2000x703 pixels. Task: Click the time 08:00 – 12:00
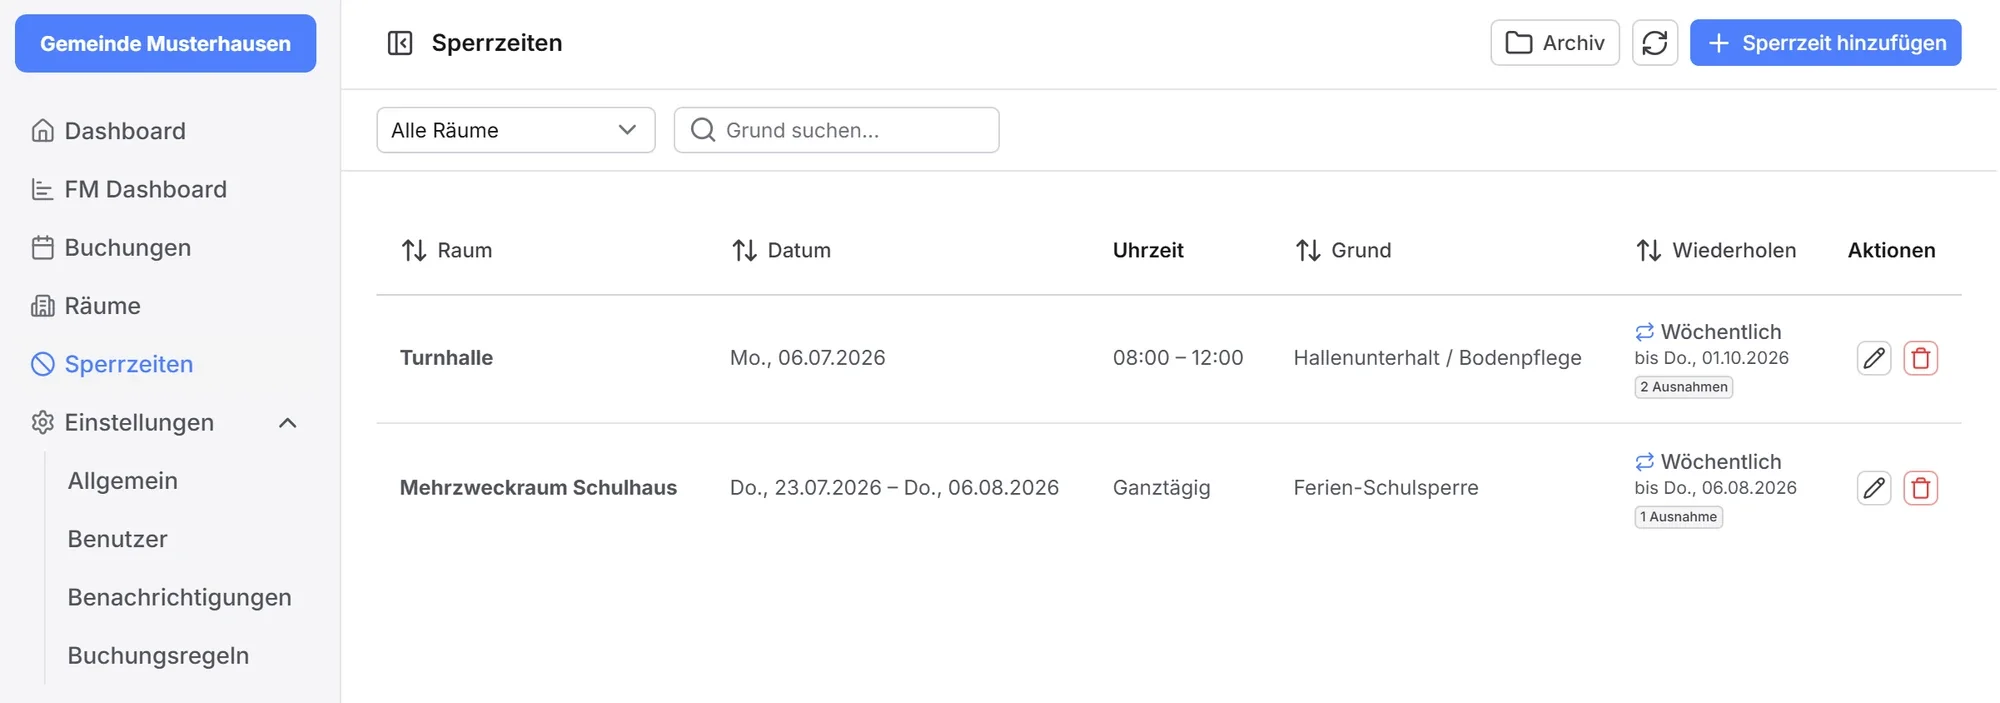[1178, 358]
